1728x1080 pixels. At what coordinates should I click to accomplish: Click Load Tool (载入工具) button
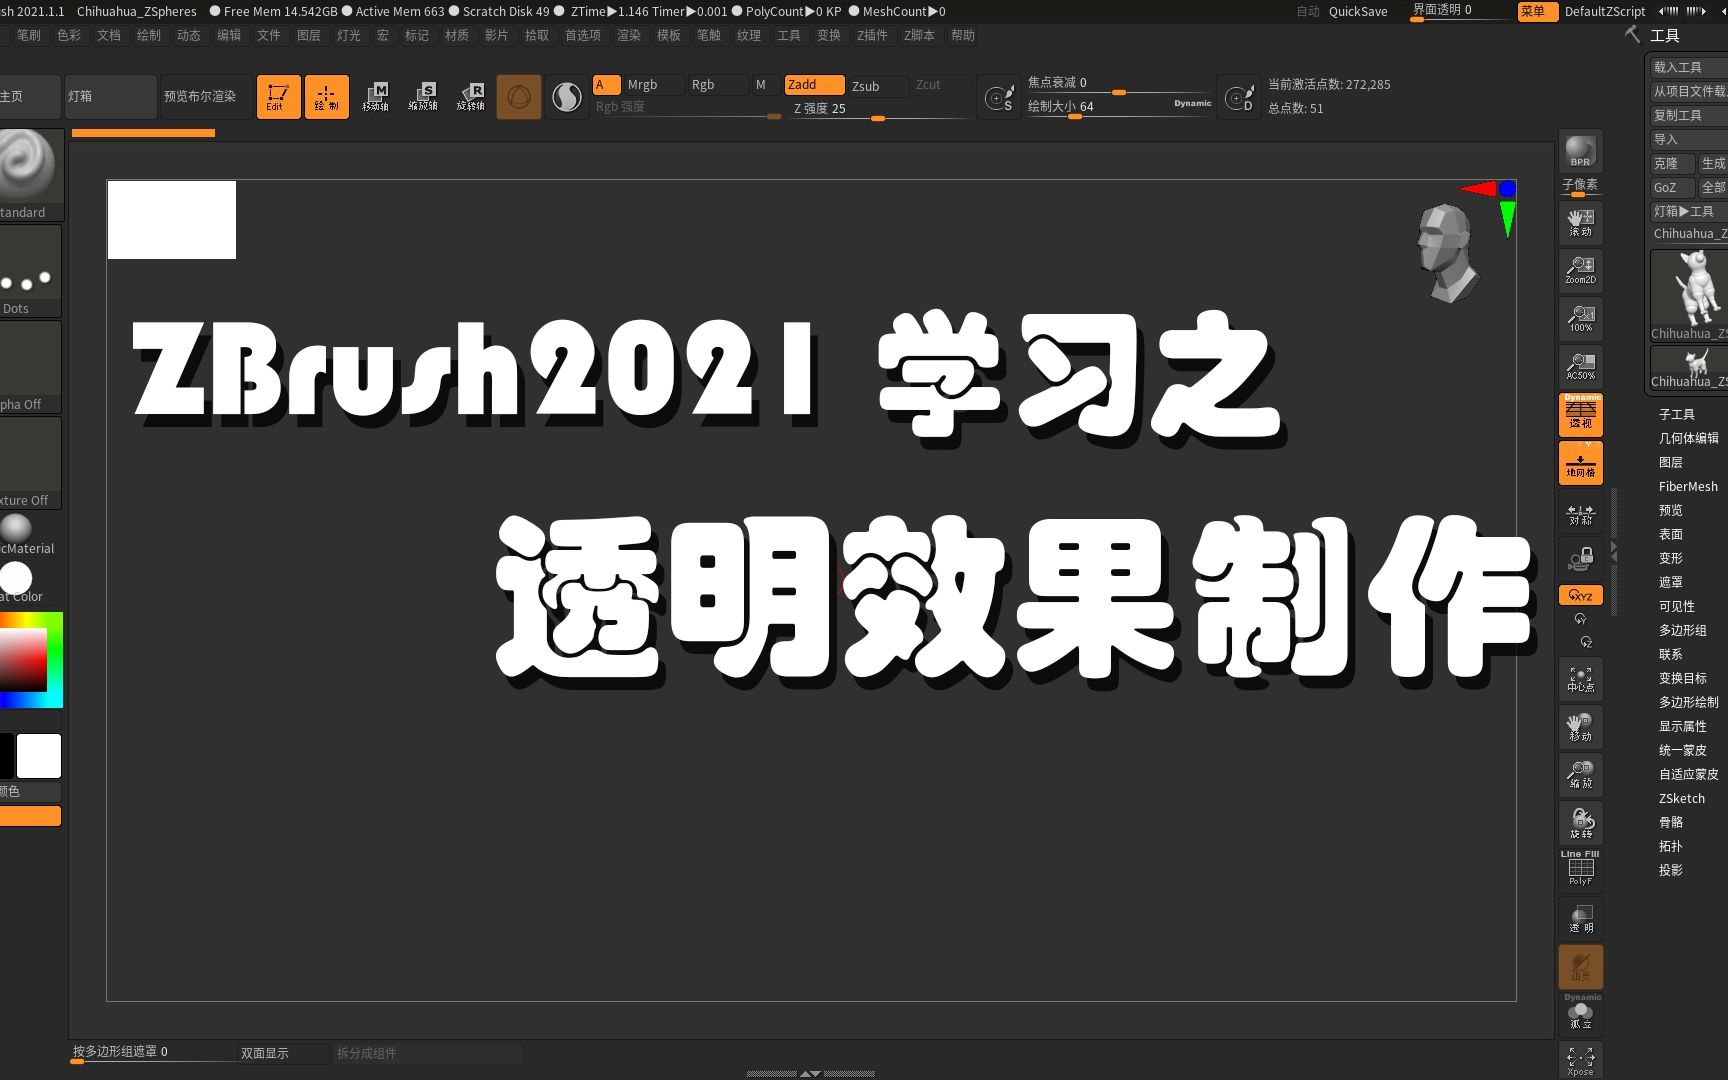pos(1688,67)
